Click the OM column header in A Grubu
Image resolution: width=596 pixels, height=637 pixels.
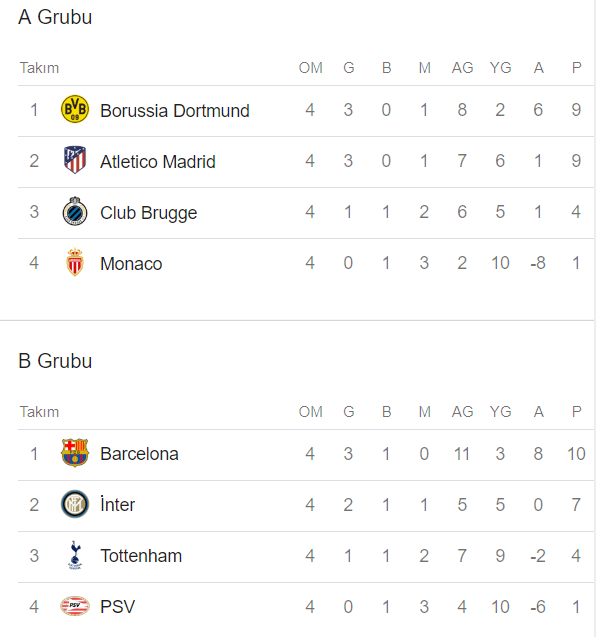tap(310, 68)
